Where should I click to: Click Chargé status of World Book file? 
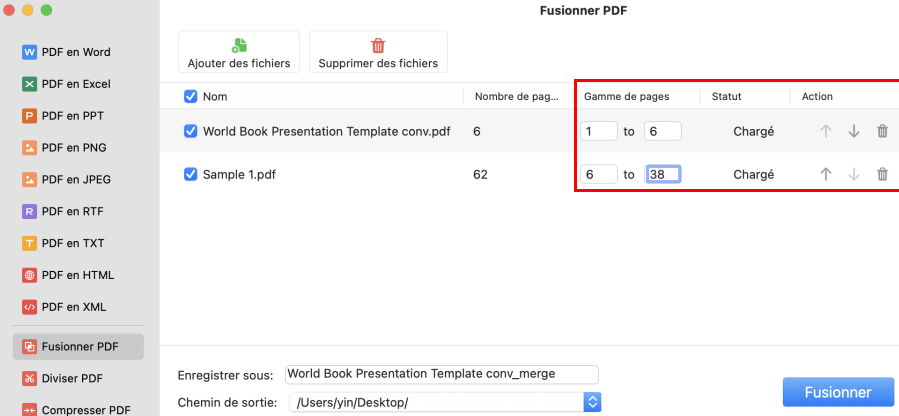(753, 131)
